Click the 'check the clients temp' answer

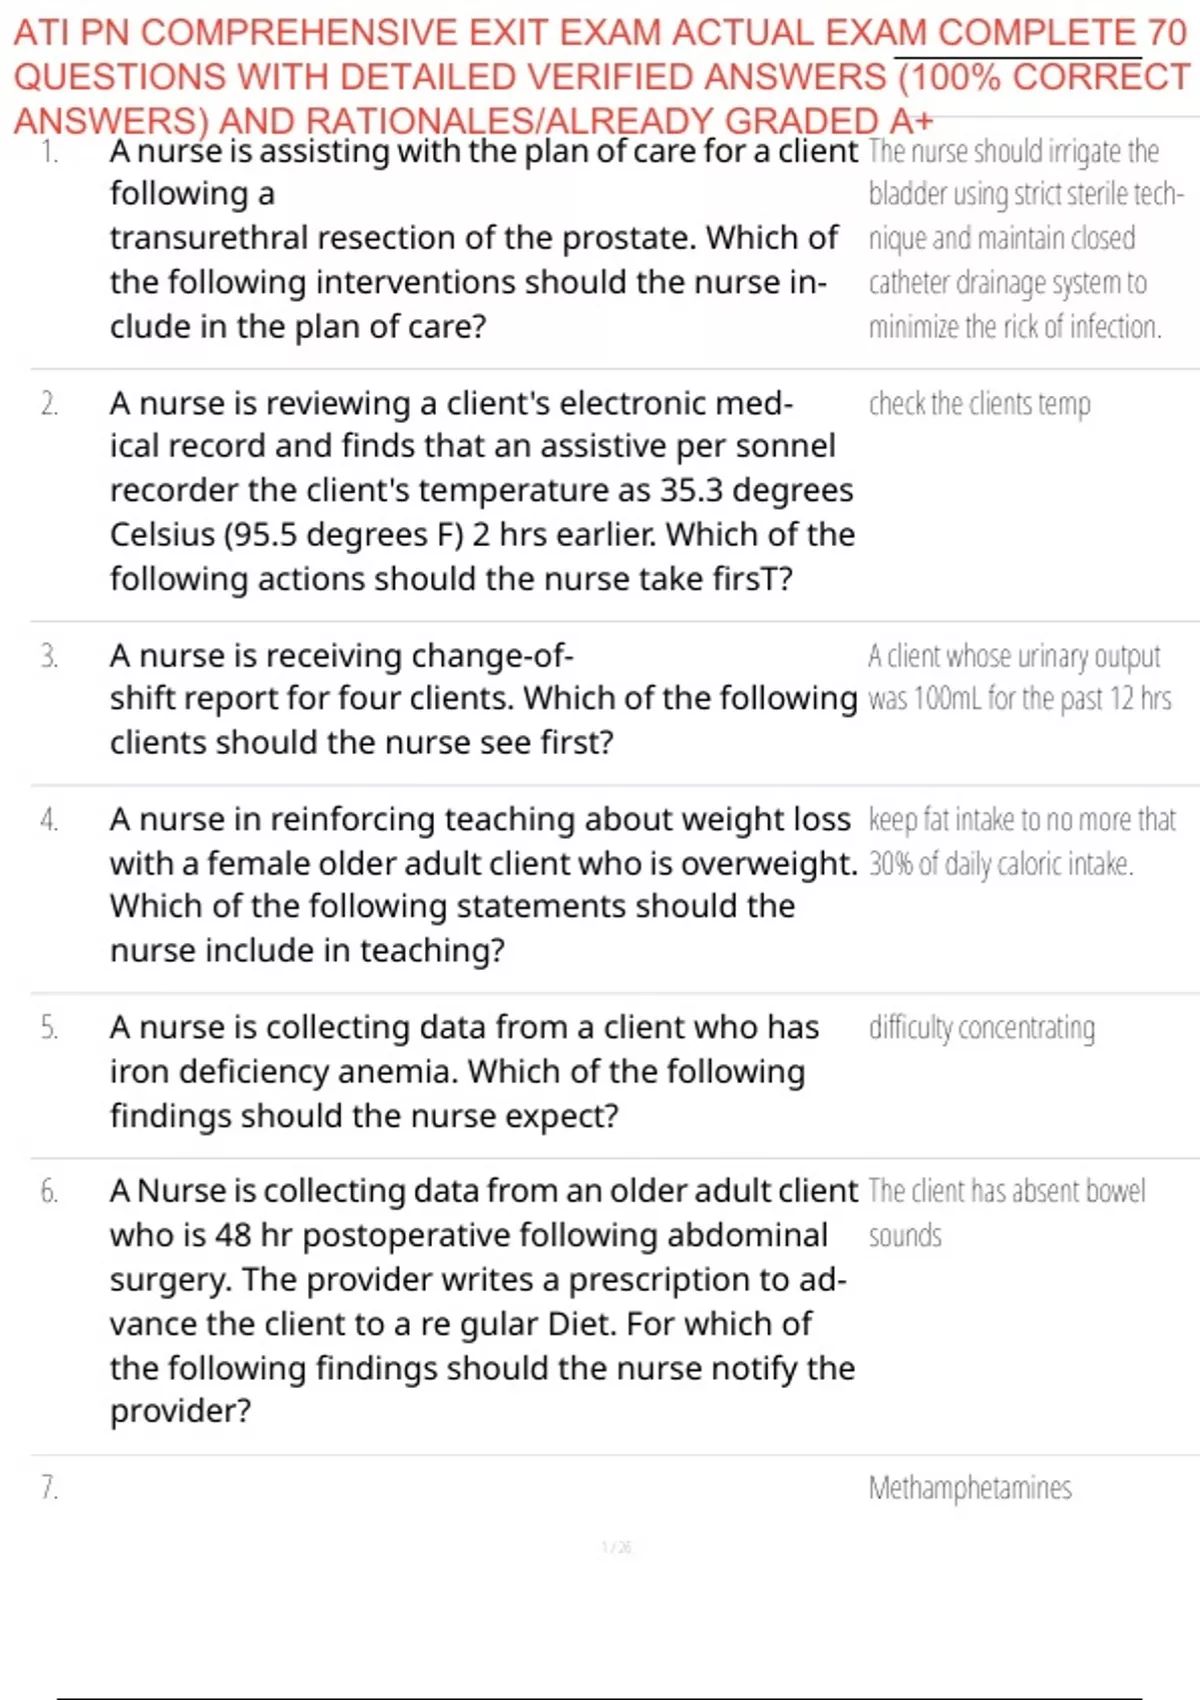pos(979,404)
